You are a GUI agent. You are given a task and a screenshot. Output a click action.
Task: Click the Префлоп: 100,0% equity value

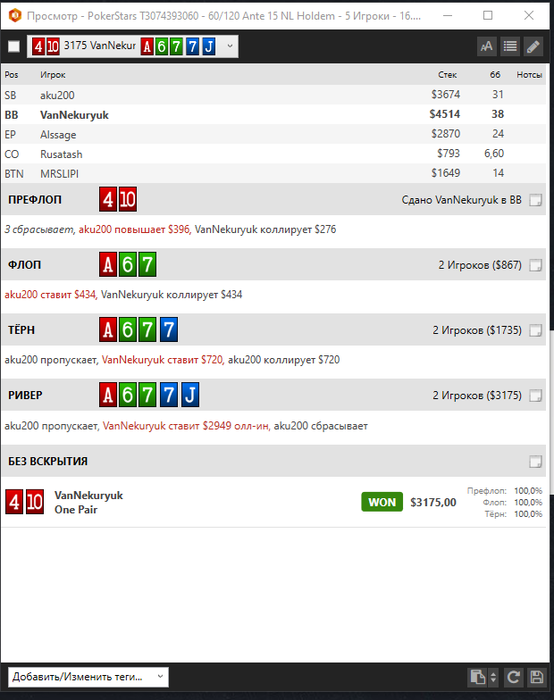coord(528,491)
